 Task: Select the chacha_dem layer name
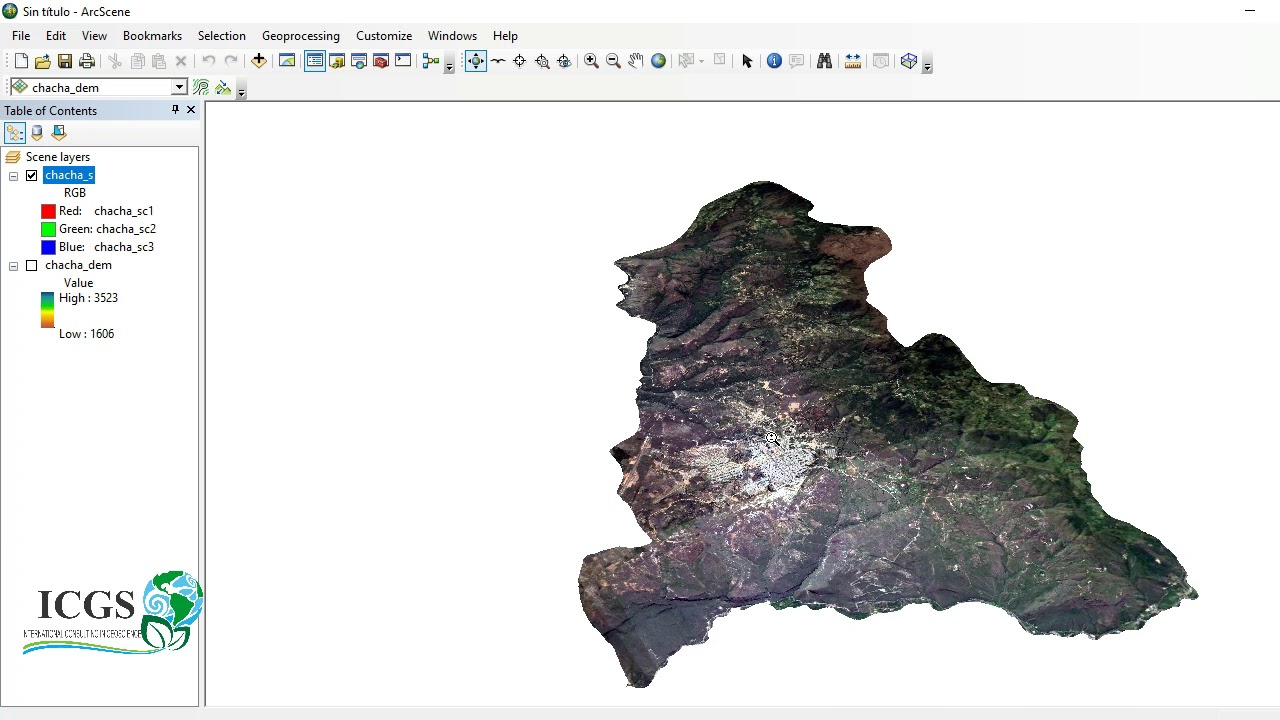click(78, 265)
